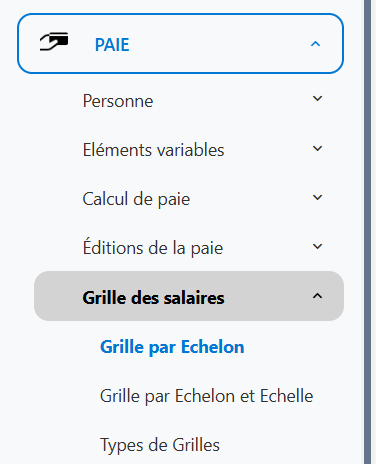Open the PAIE menu label

pyautogui.click(x=112, y=45)
